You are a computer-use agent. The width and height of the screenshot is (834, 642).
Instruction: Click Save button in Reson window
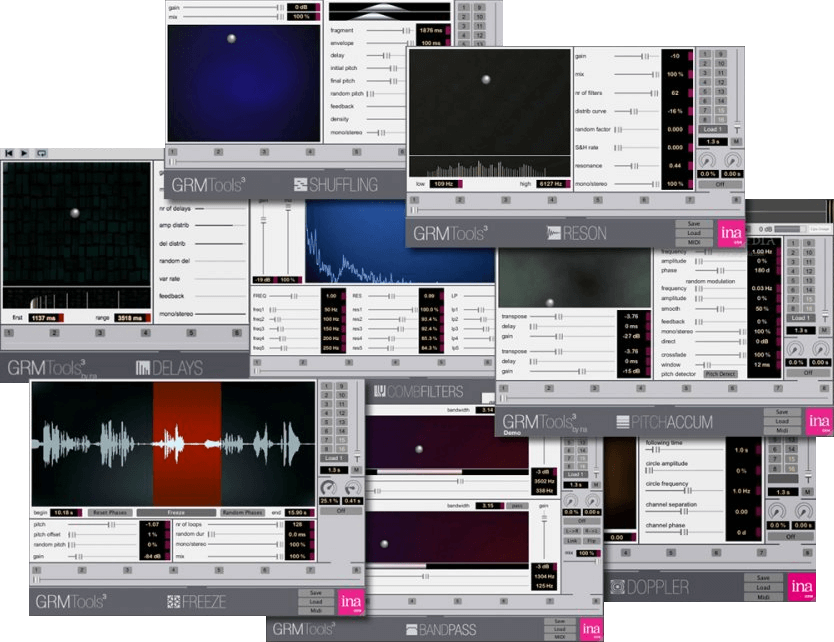[694, 224]
